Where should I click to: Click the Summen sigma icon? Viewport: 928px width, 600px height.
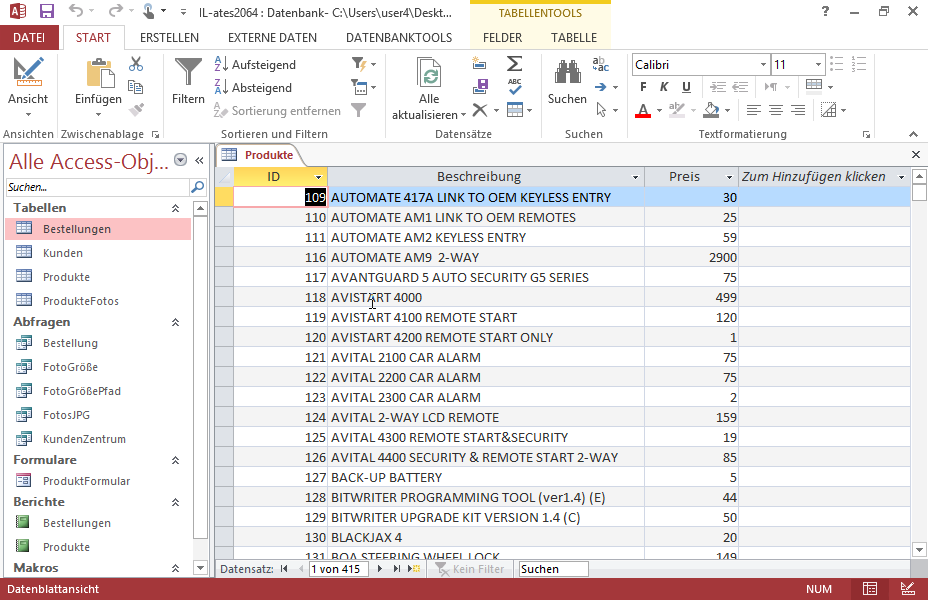click(x=514, y=63)
